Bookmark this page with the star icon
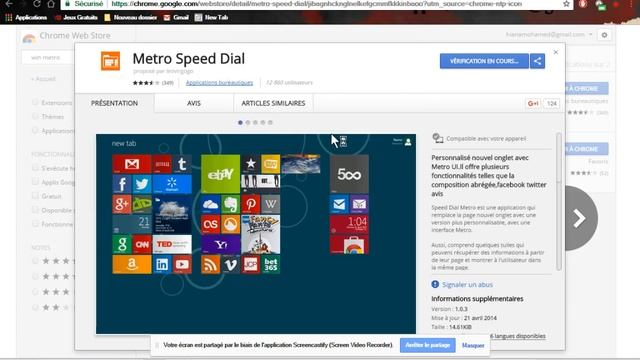The width and height of the screenshot is (640, 360). click(x=566, y=4)
